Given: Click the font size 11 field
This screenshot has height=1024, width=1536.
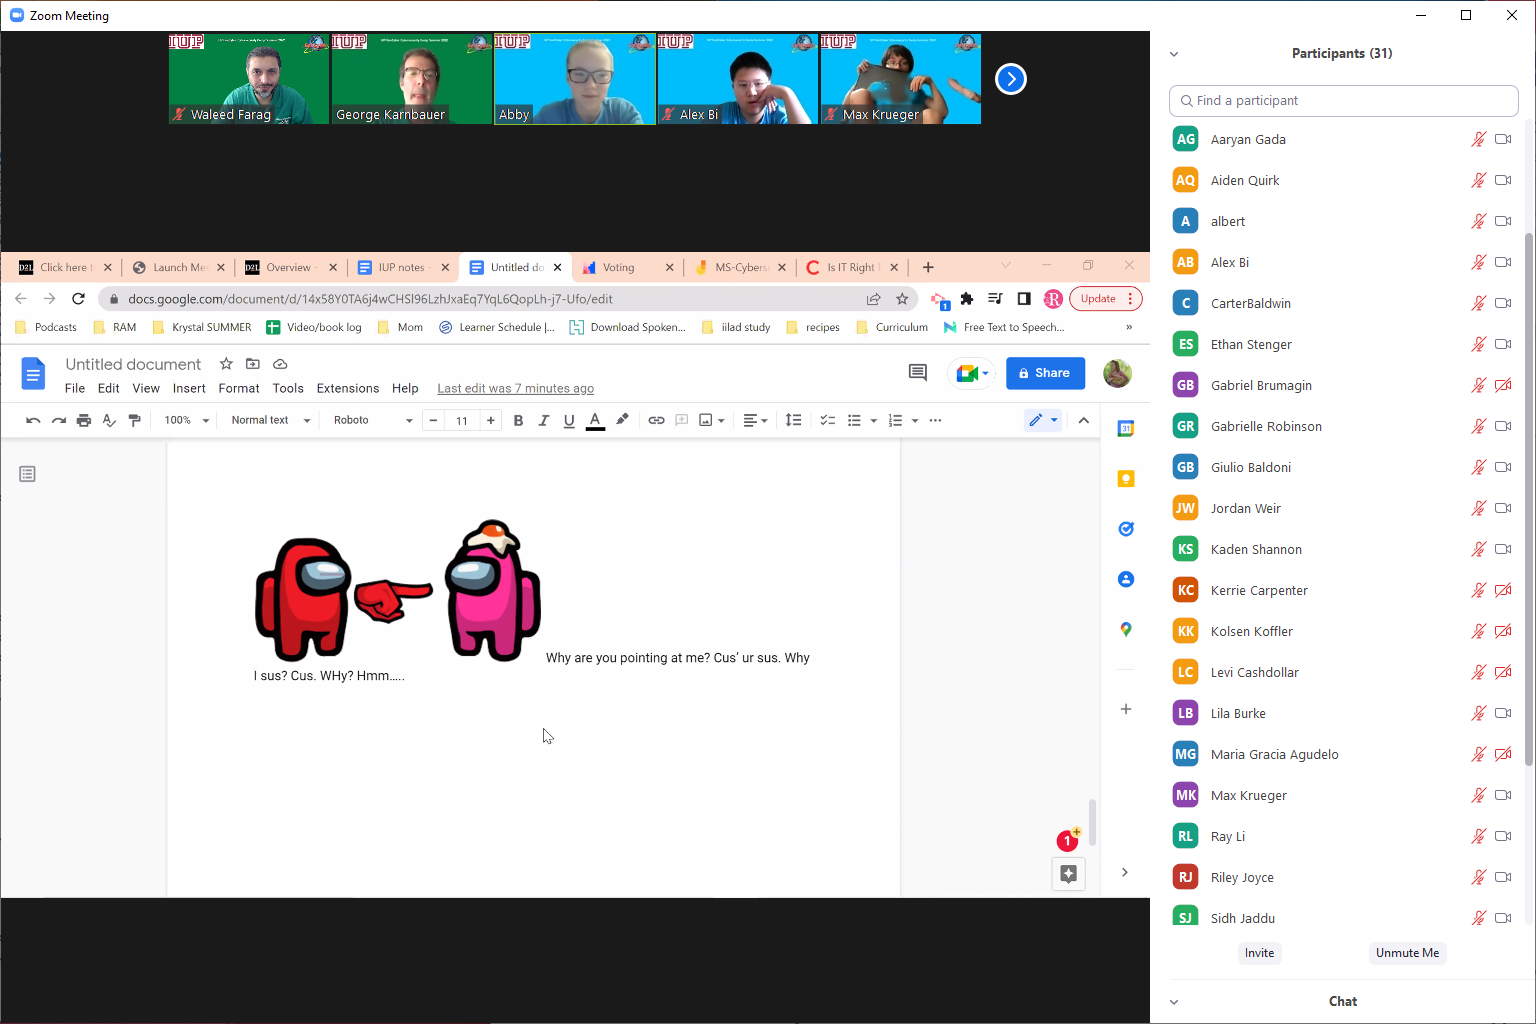Looking at the screenshot, I should point(462,421).
